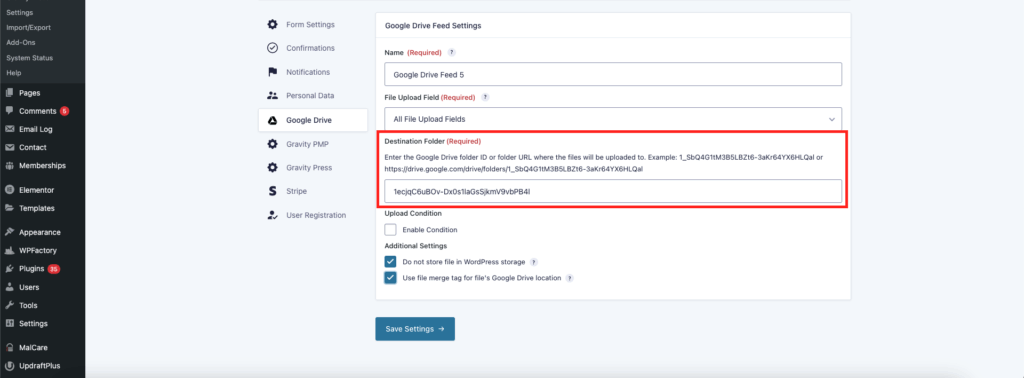Click the Gravity Press gear icon
Screen dimensions: 1024x378
(272, 168)
